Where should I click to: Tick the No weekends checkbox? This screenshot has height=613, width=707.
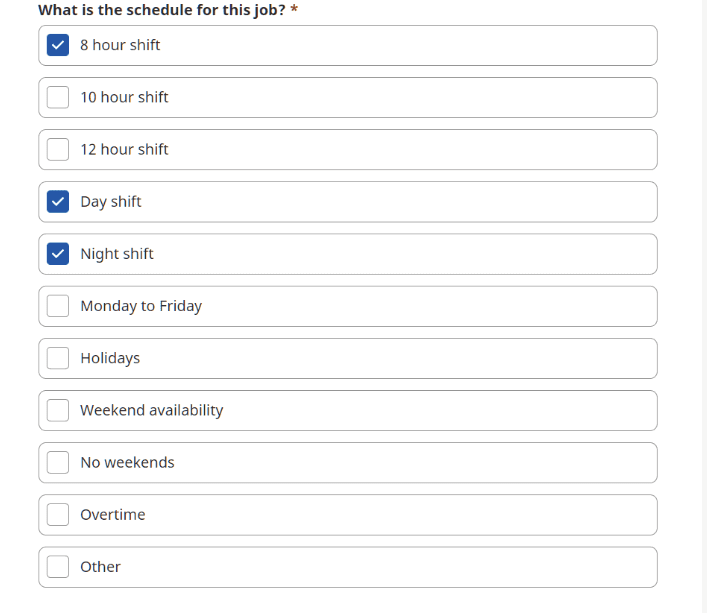[x=58, y=462]
